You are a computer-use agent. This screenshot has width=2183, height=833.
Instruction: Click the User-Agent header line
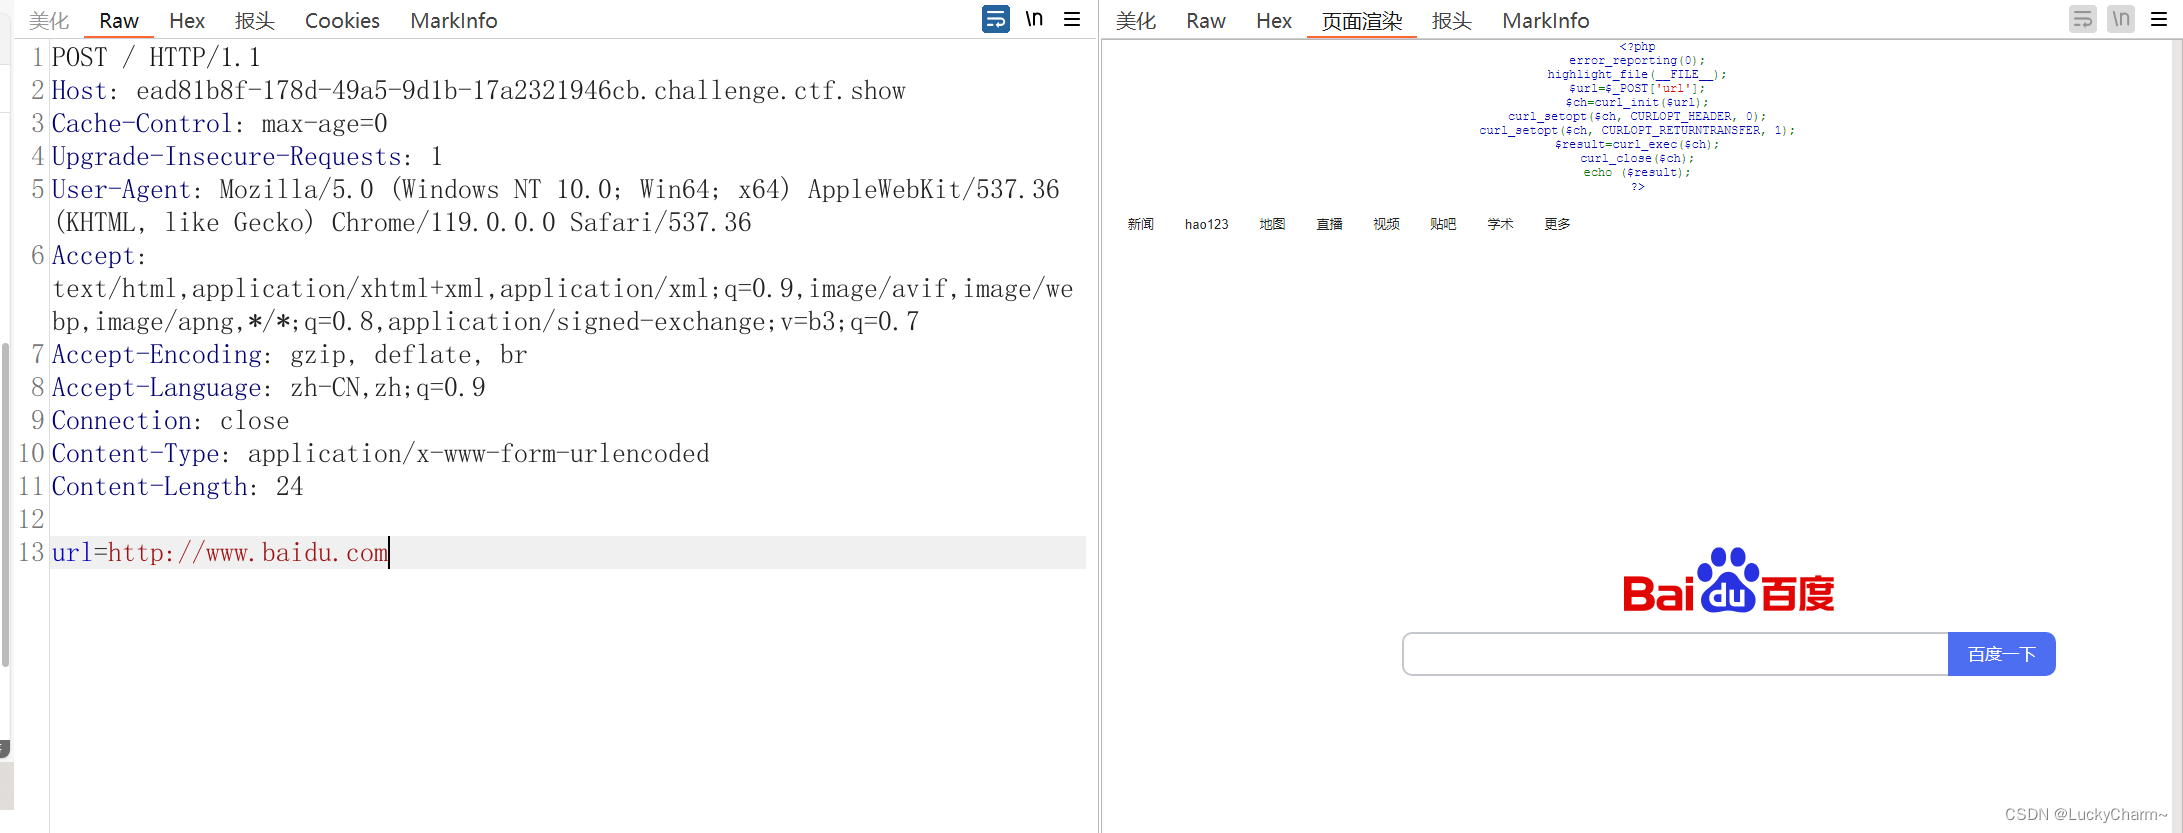[x=555, y=206]
